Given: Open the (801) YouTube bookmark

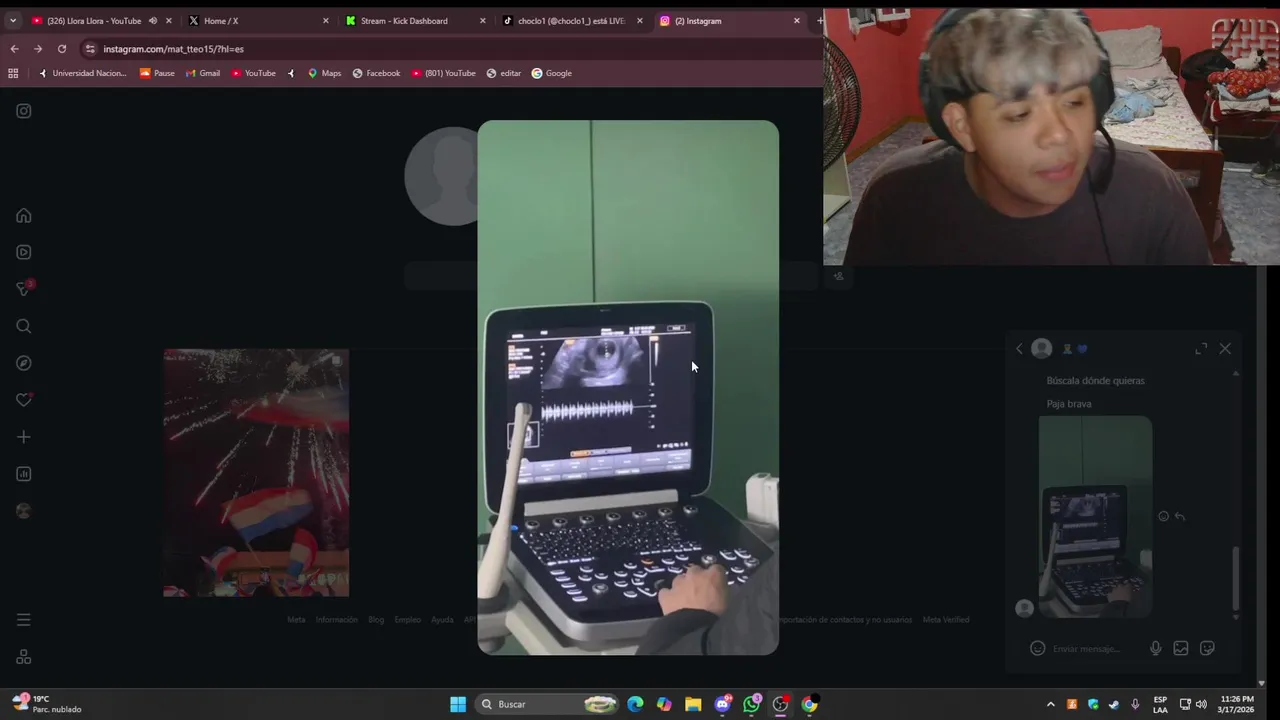Looking at the screenshot, I should pos(443,73).
